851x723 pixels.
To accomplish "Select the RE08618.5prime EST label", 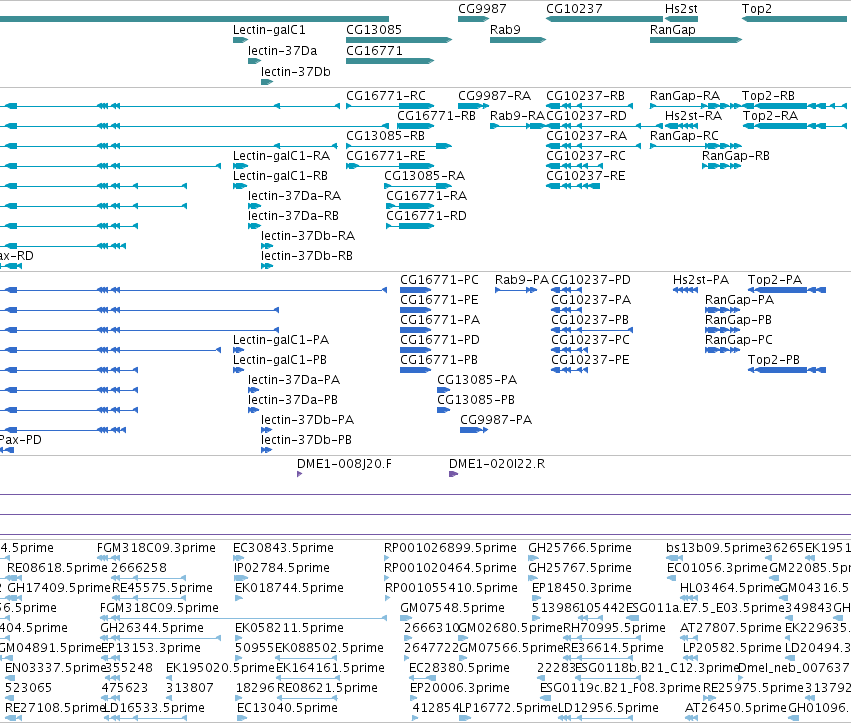I will pos(57,569).
